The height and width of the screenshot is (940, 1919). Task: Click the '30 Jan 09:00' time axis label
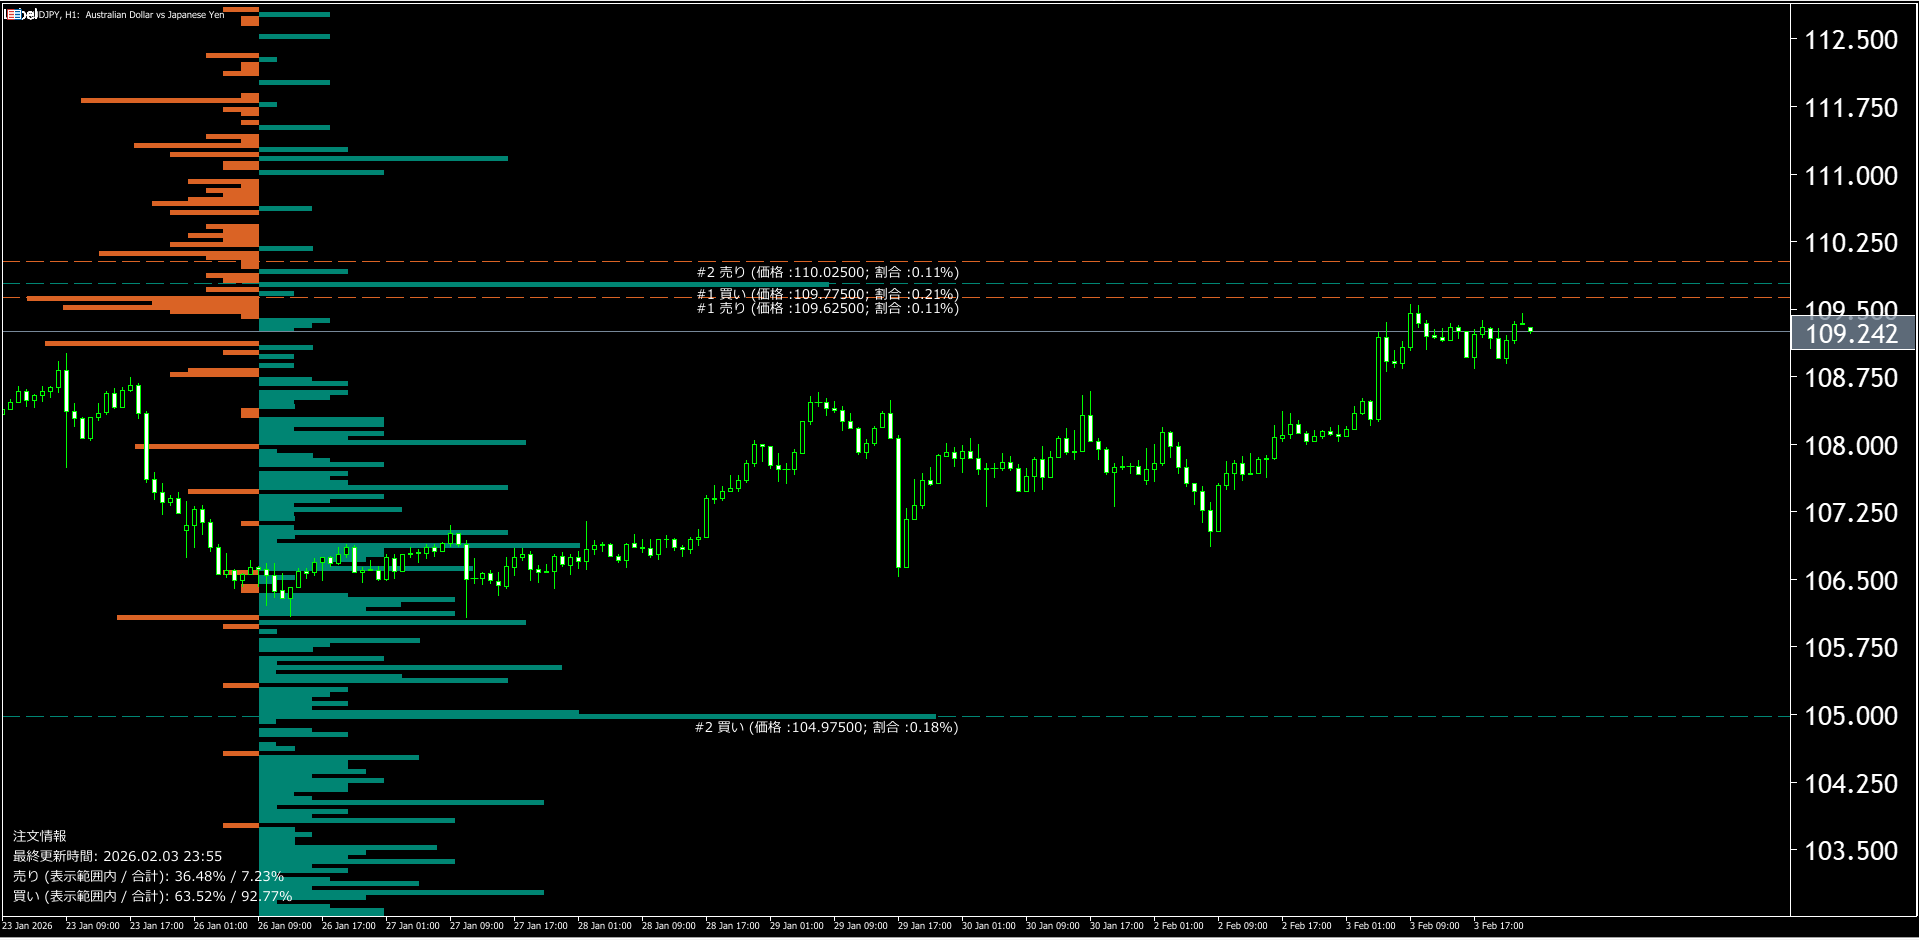1053,926
